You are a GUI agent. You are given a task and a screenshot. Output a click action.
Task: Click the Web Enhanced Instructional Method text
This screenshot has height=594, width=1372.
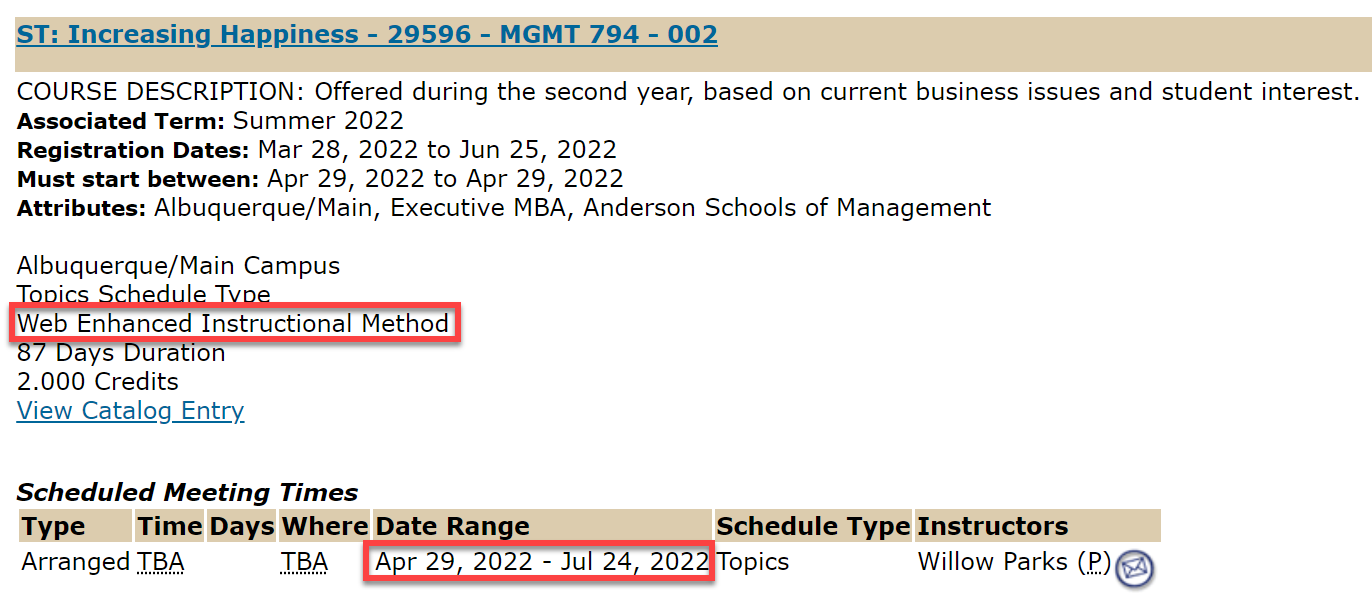click(233, 324)
